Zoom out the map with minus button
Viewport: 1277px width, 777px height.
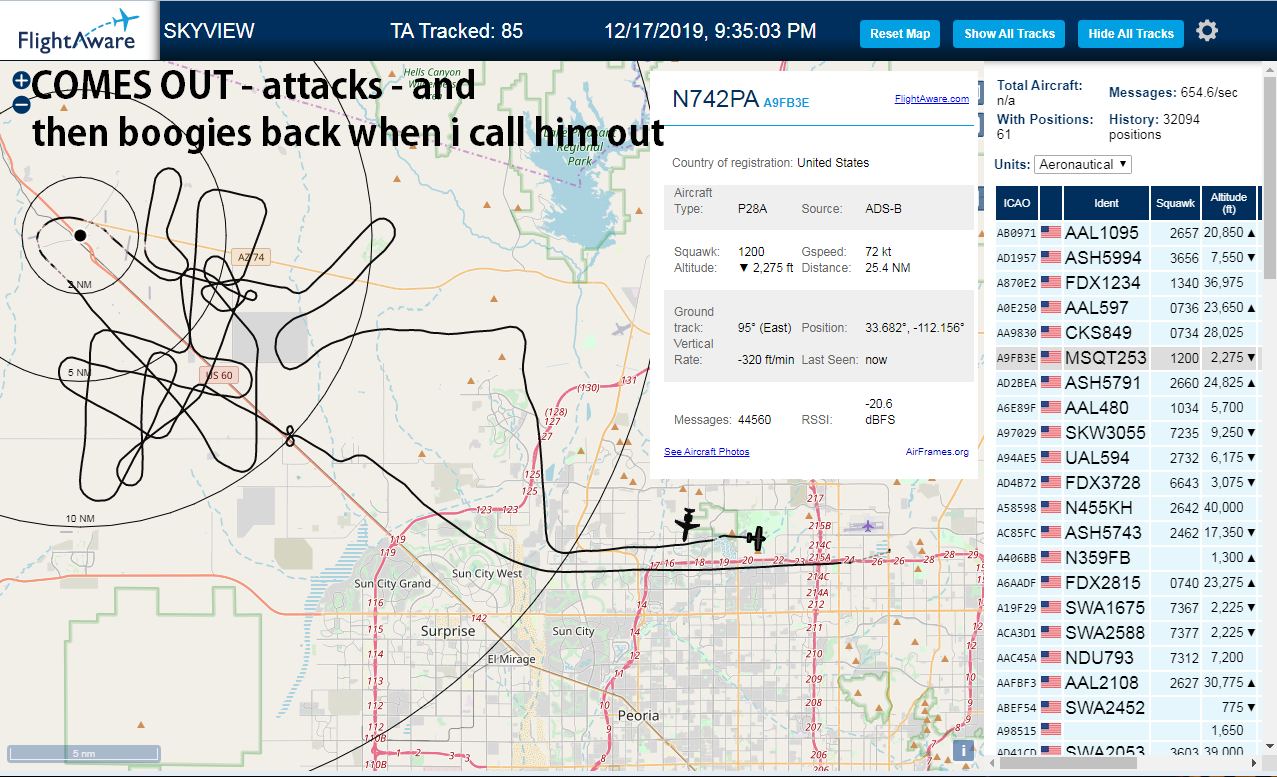21,104
